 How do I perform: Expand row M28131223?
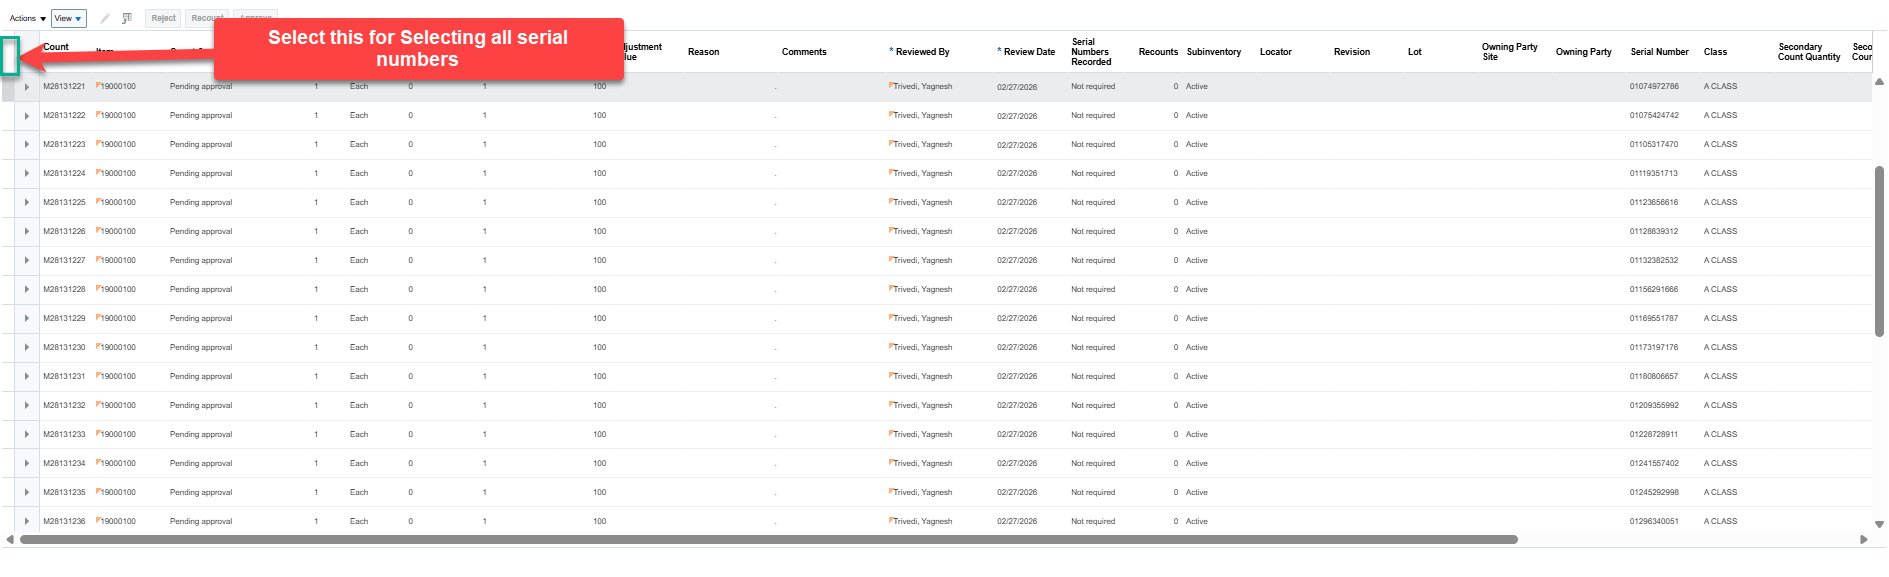coord(26,145)
